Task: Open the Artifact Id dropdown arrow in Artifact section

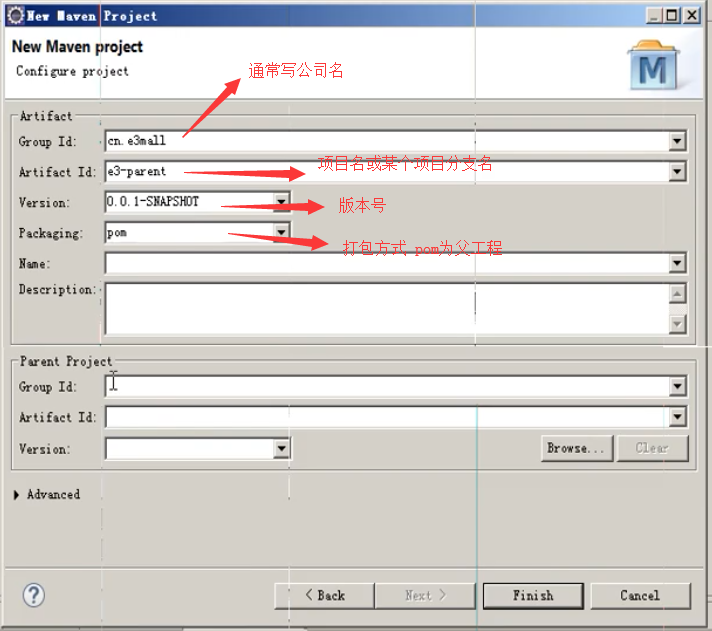Action: 677,172
